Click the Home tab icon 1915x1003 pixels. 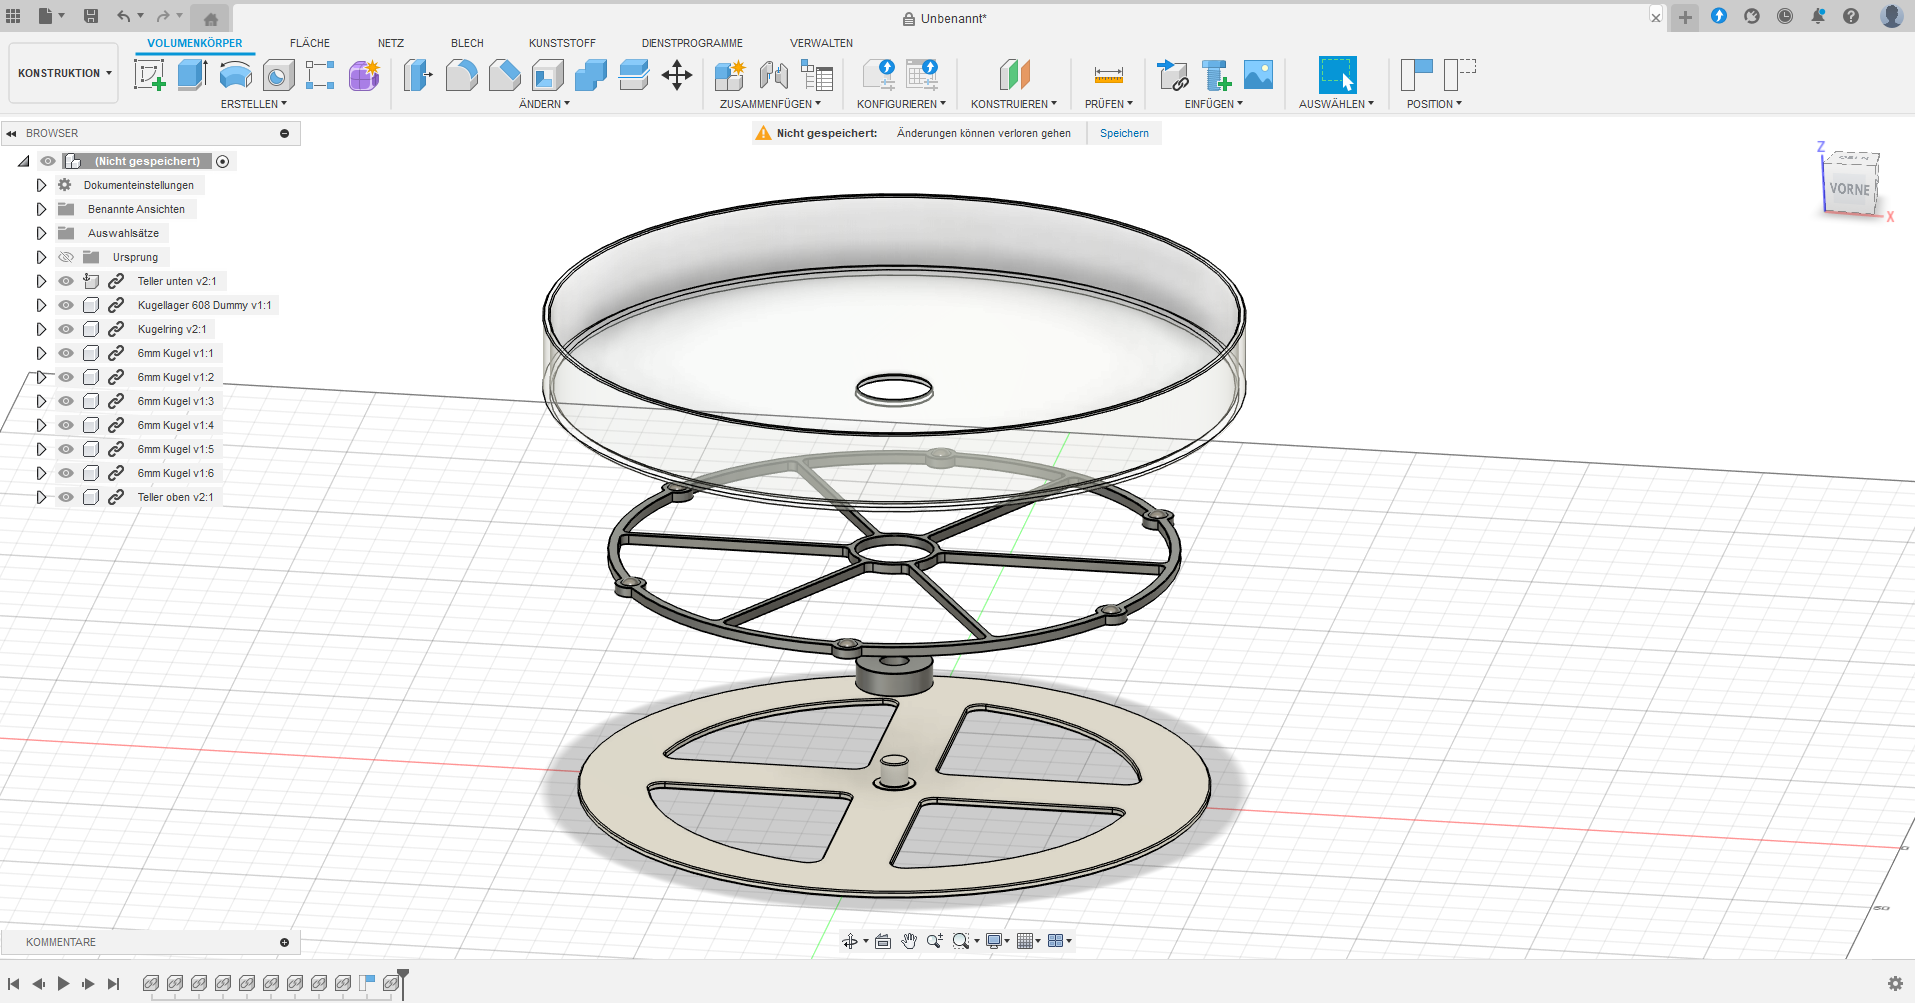[x=210, y=18]
